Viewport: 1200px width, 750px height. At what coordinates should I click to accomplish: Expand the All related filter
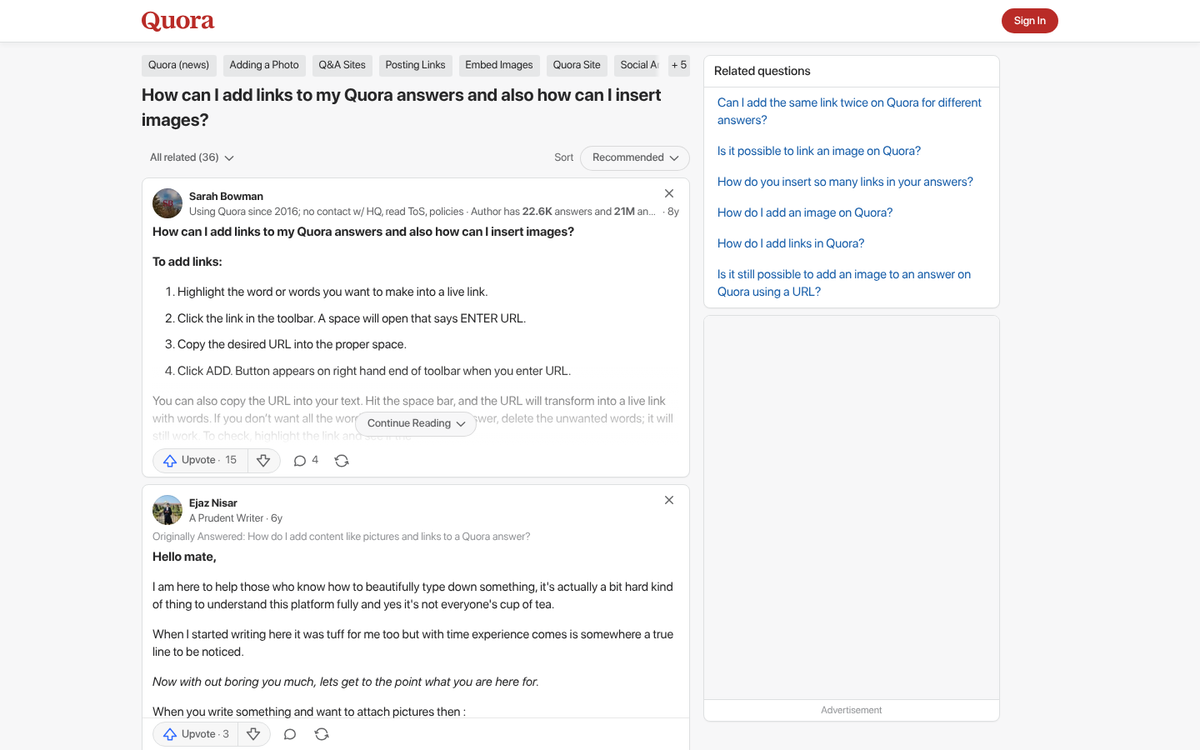190,157
